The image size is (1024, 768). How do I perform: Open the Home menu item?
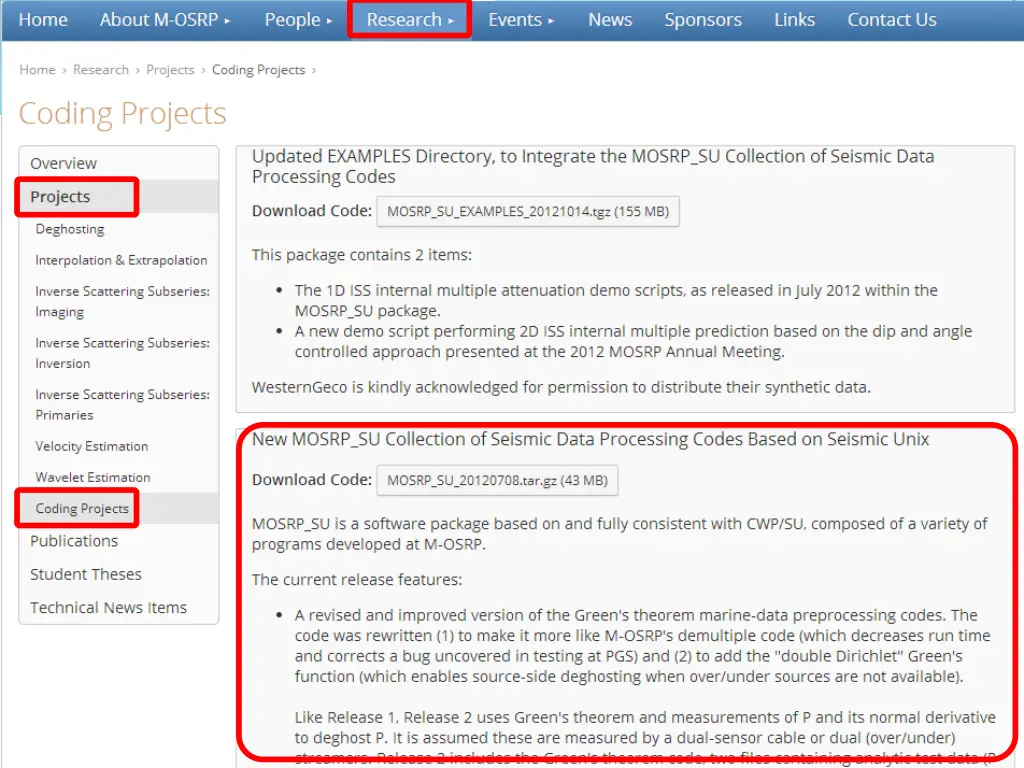(x=43, y=20)
